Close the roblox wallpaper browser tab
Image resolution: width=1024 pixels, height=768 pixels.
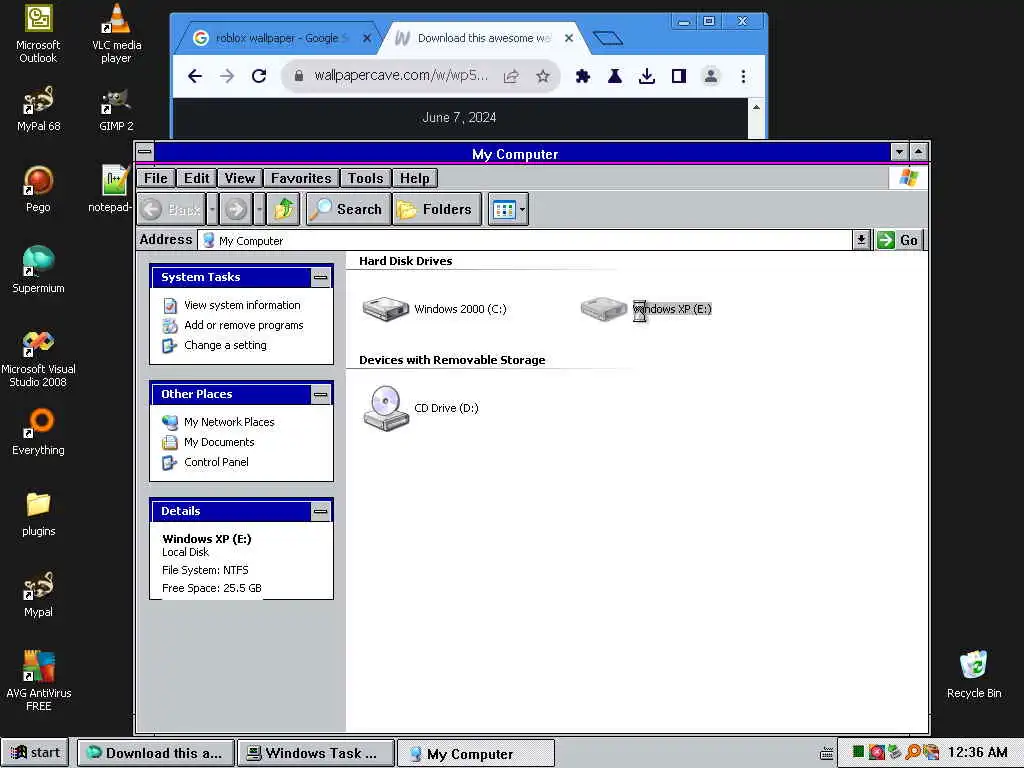coord(367,38)
